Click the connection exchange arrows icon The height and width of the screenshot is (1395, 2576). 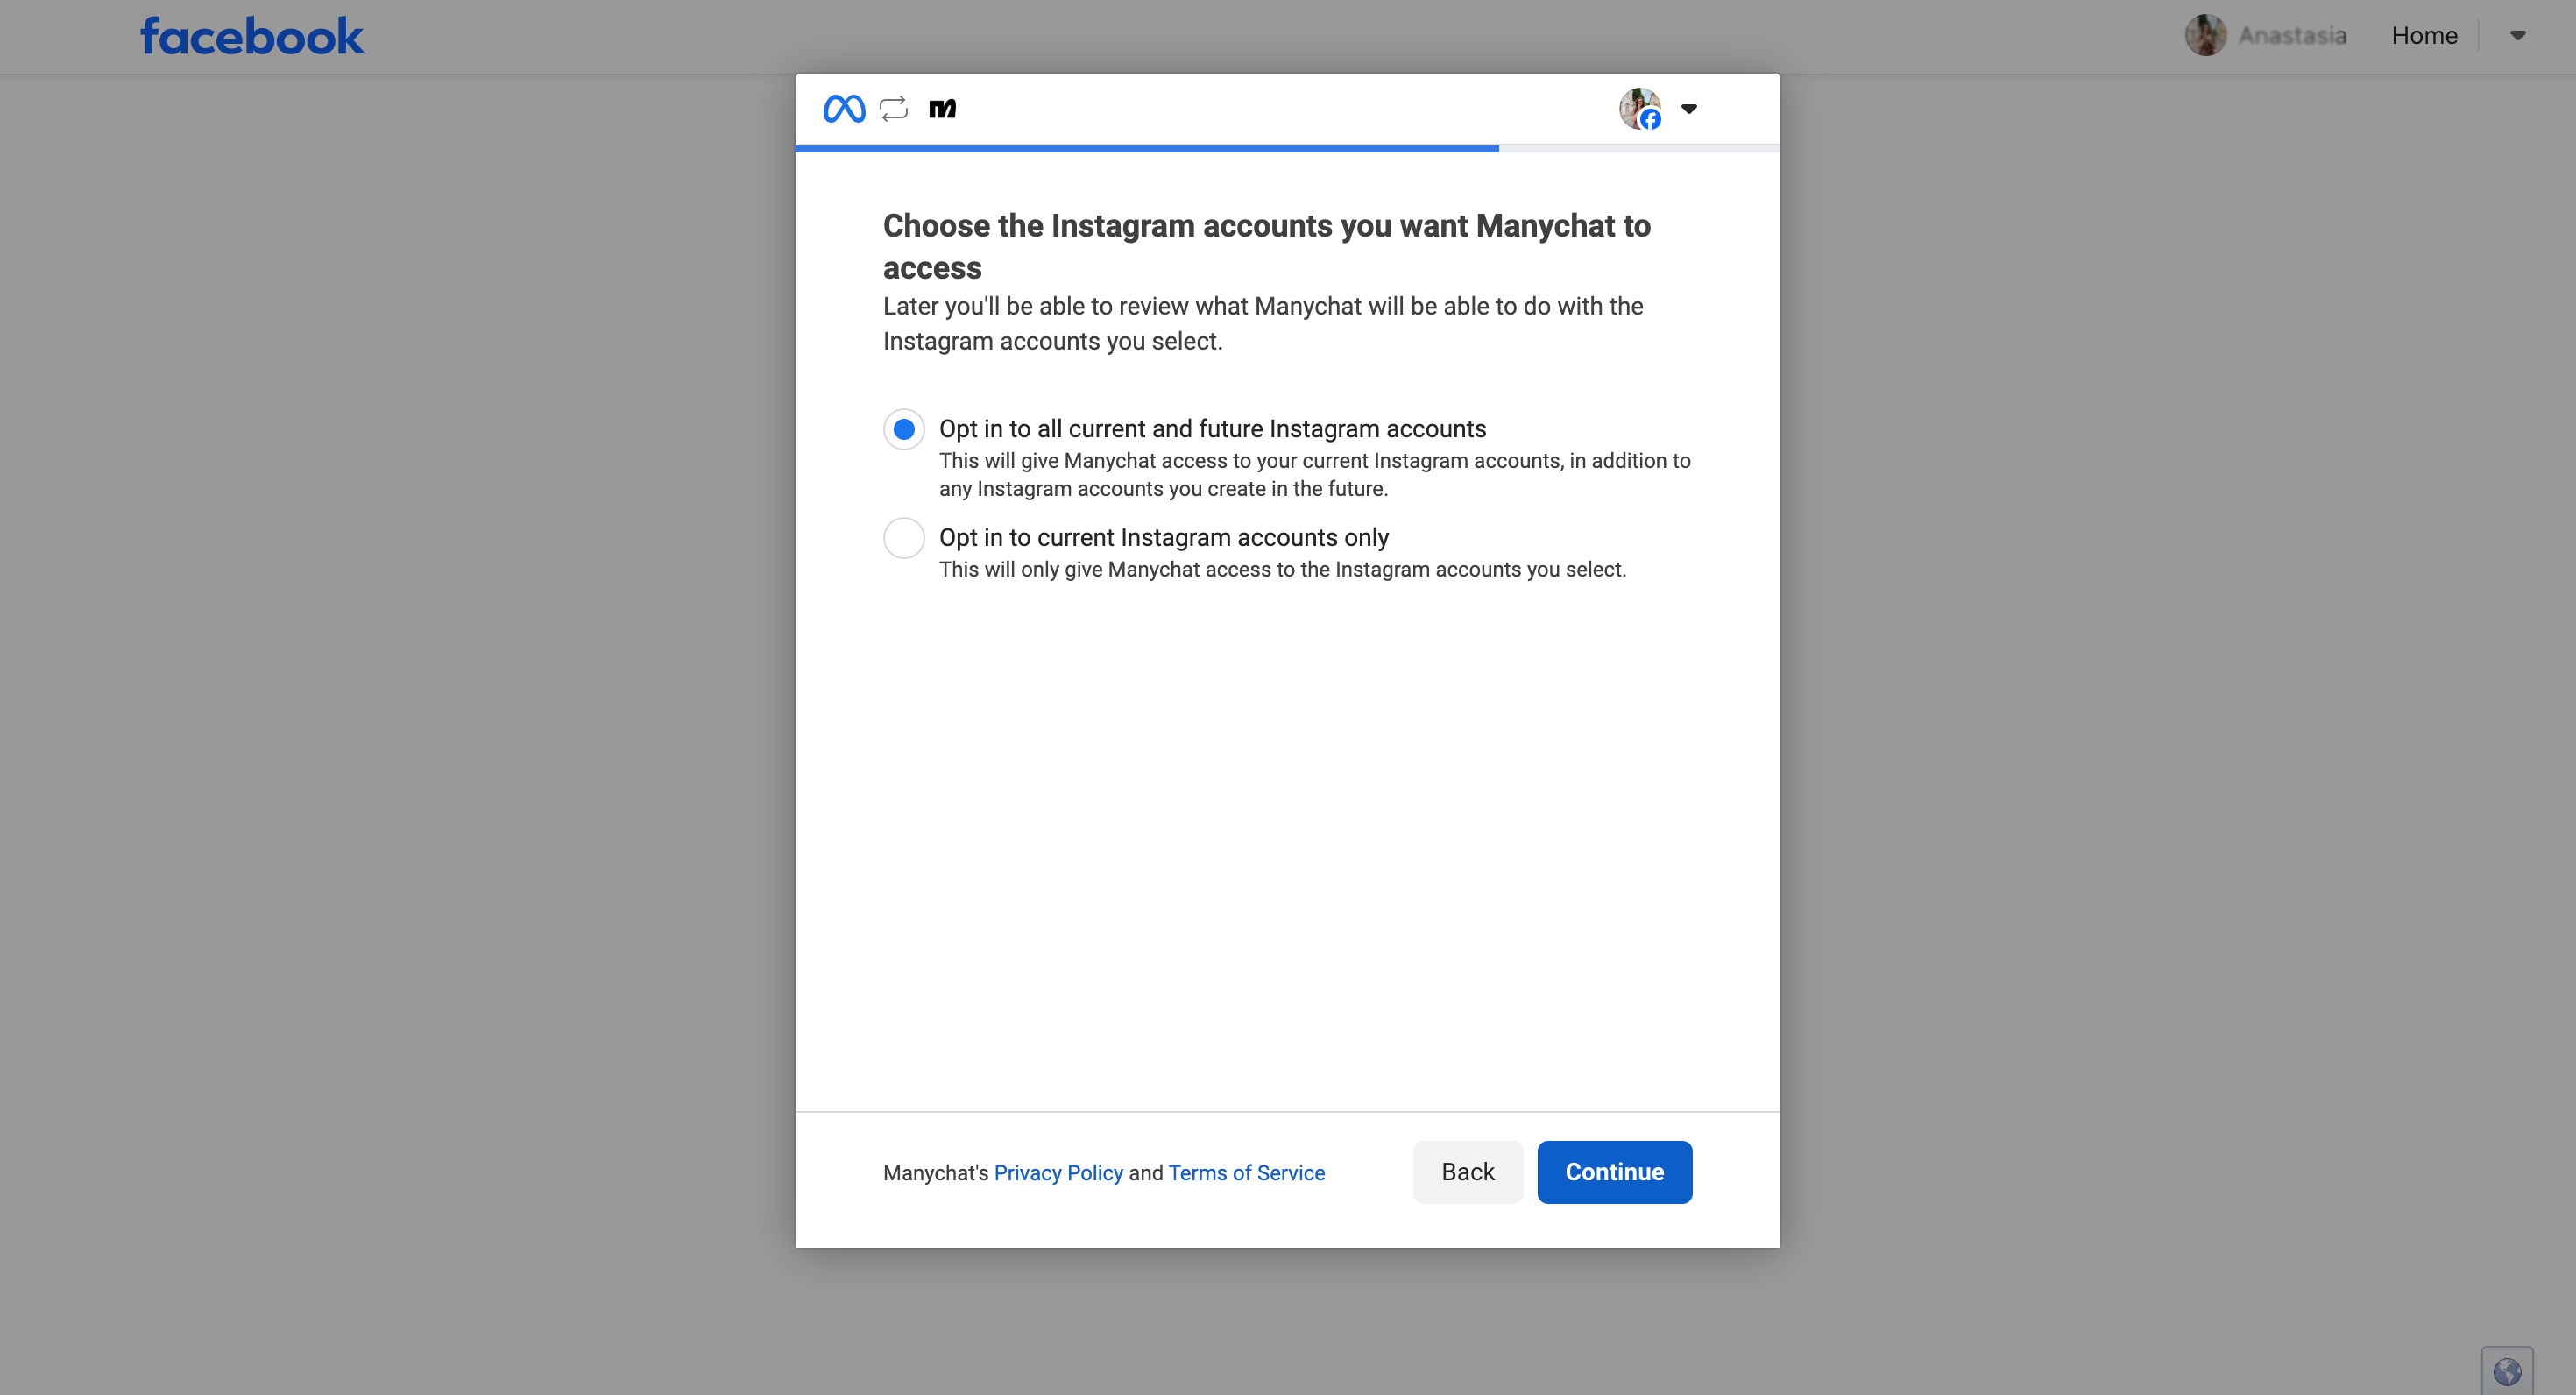893,108
